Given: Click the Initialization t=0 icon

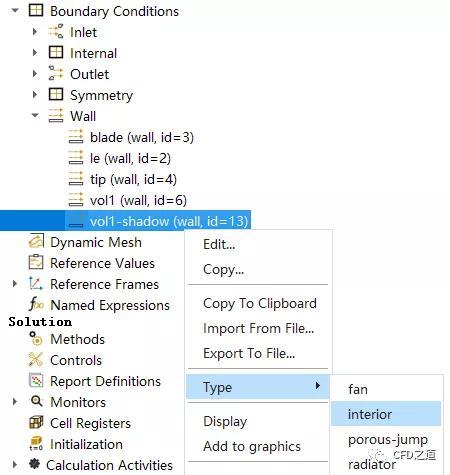Looking at the screenshot, I should pos(36,443).
